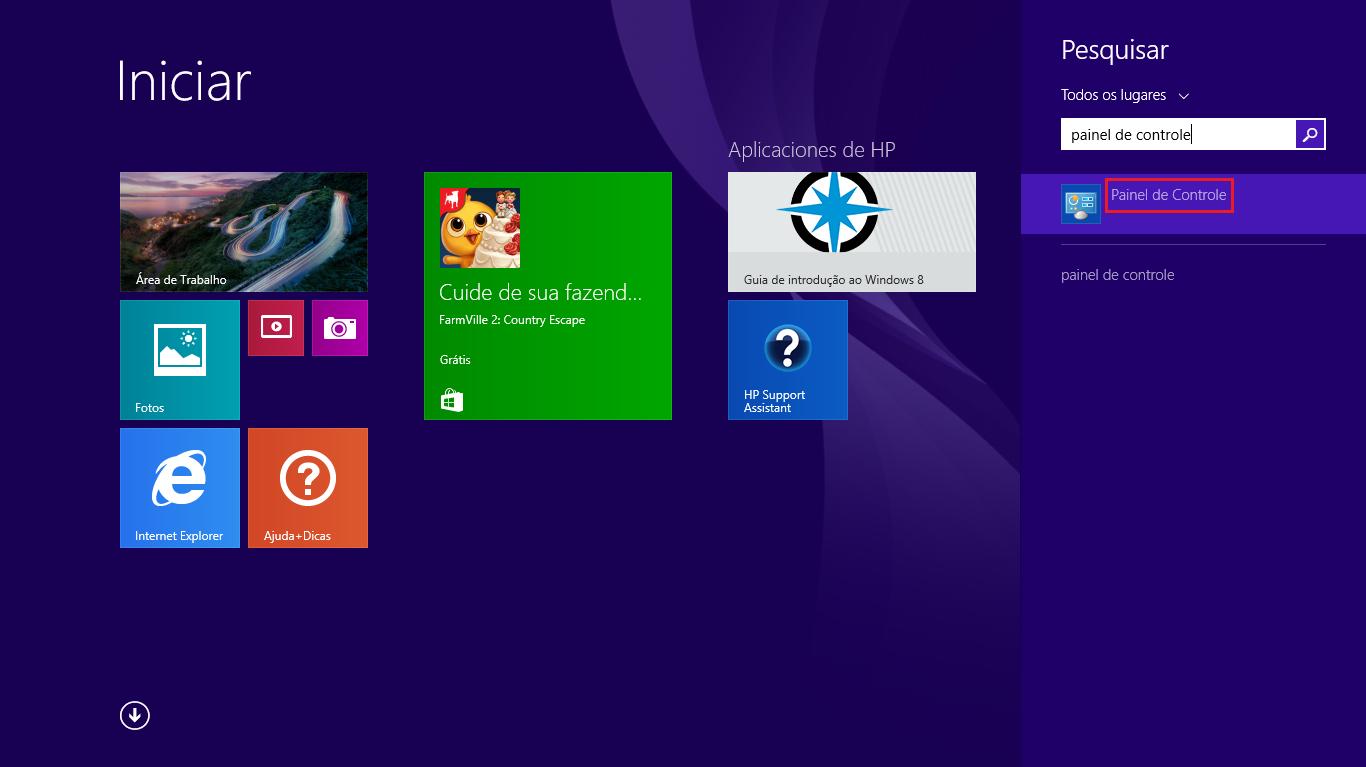1366x767 pixels.
Task: Open the Fotos app tile
Action: tap(180, 359)
